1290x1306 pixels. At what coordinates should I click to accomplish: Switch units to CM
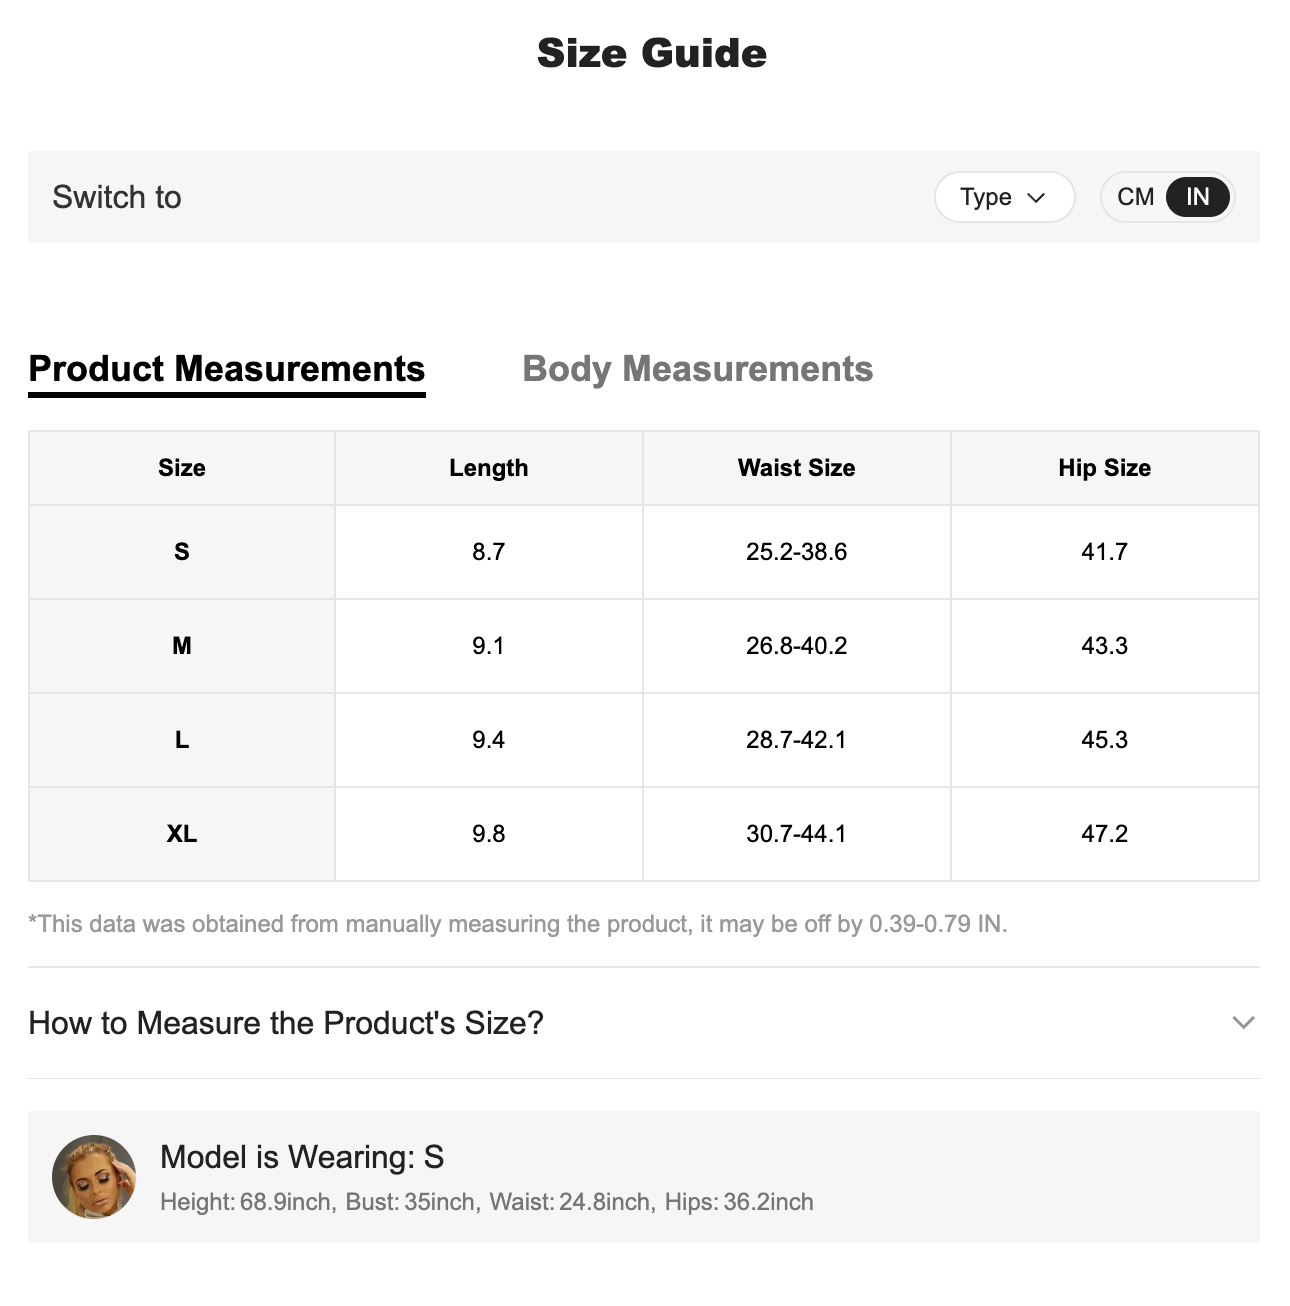point(1135,197)
